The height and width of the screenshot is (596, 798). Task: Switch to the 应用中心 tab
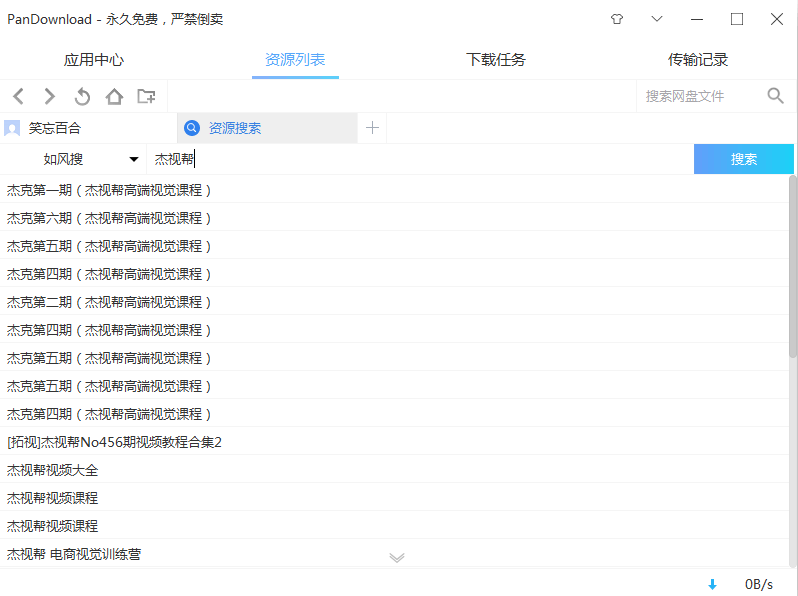coord(94,60)
